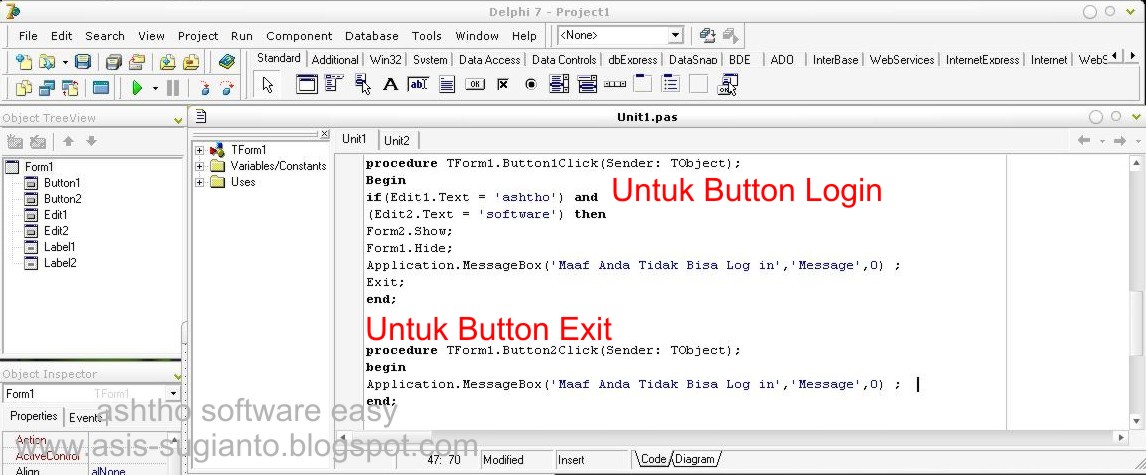Click the editor navigate back arrow

pos(1085,140)
